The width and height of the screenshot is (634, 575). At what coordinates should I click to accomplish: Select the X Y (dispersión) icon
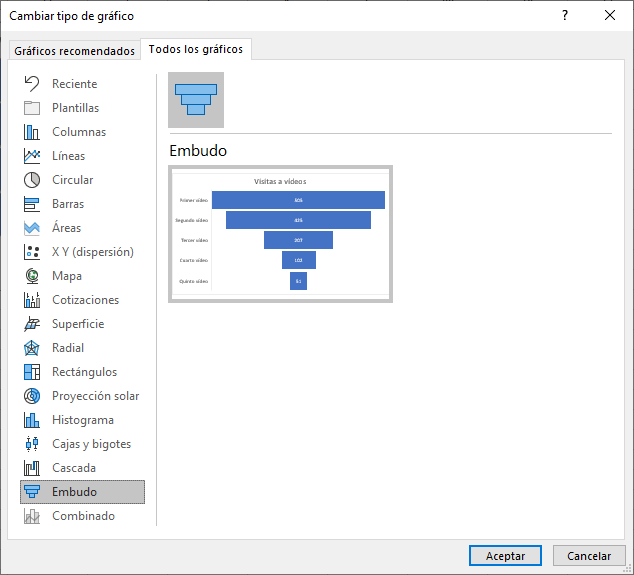pyautogui.click(x=32, y=252)
